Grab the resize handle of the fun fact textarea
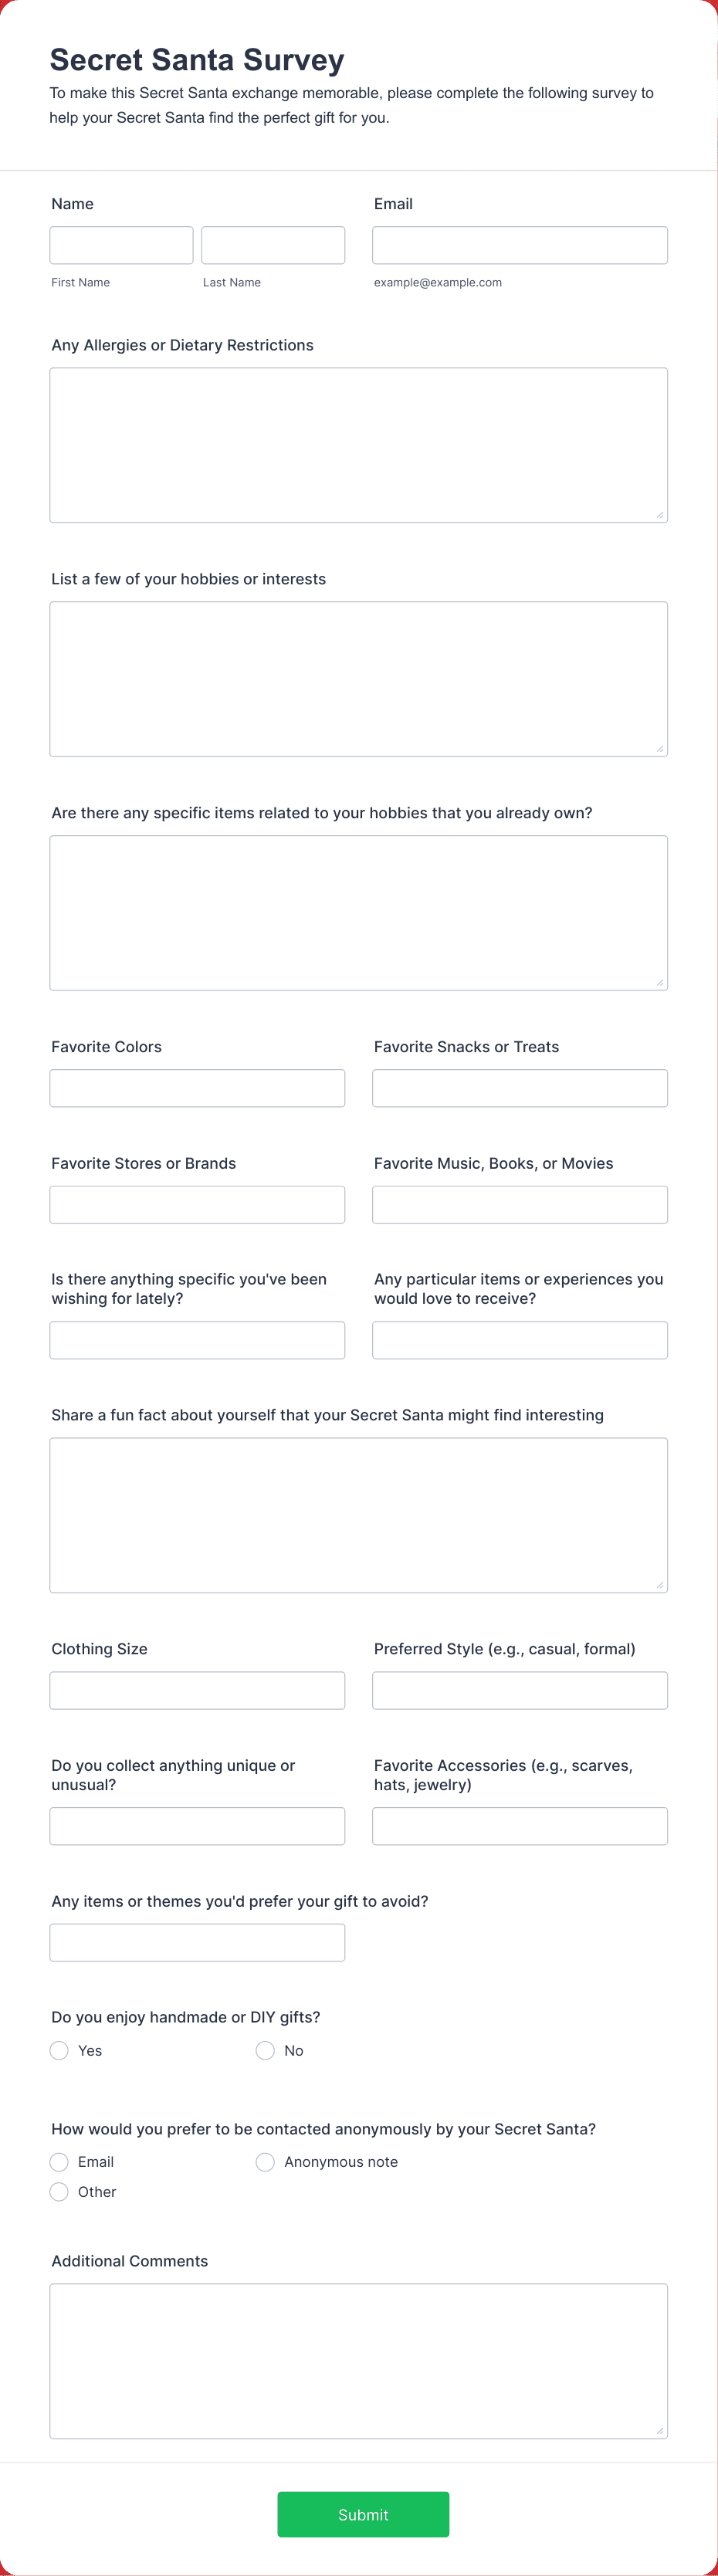 660,1585
